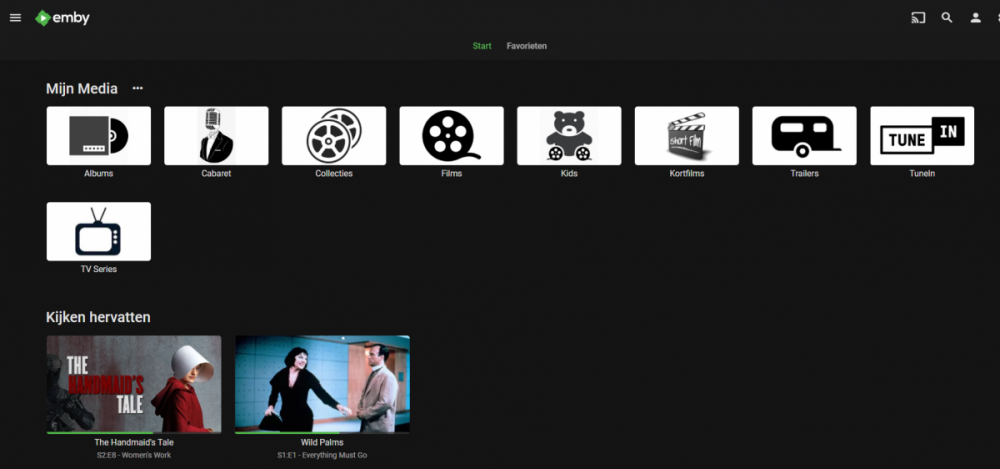The height and width of the screenshot is (469, 1000).
Task: Click the Kijken hervatten heading
Action: click(98, 317)
